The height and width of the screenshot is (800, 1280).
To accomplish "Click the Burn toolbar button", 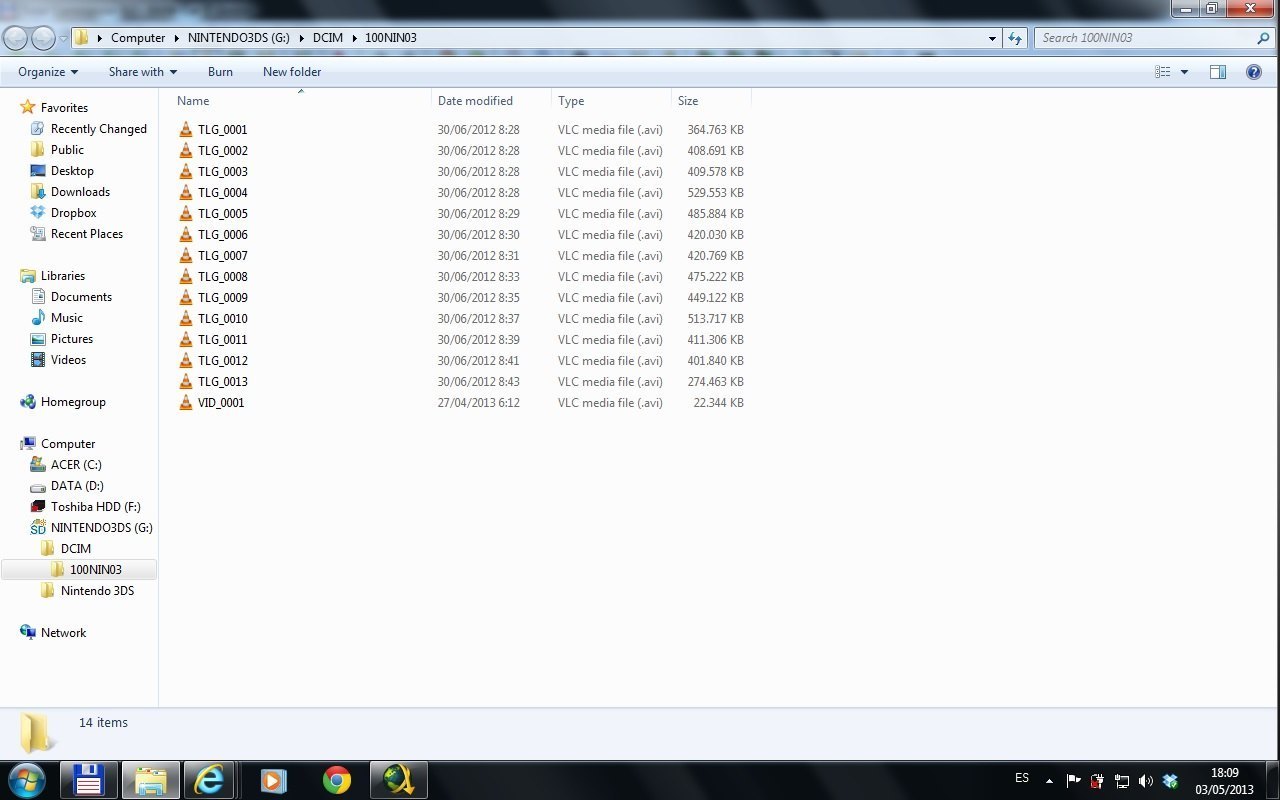I will click(220, 72).
